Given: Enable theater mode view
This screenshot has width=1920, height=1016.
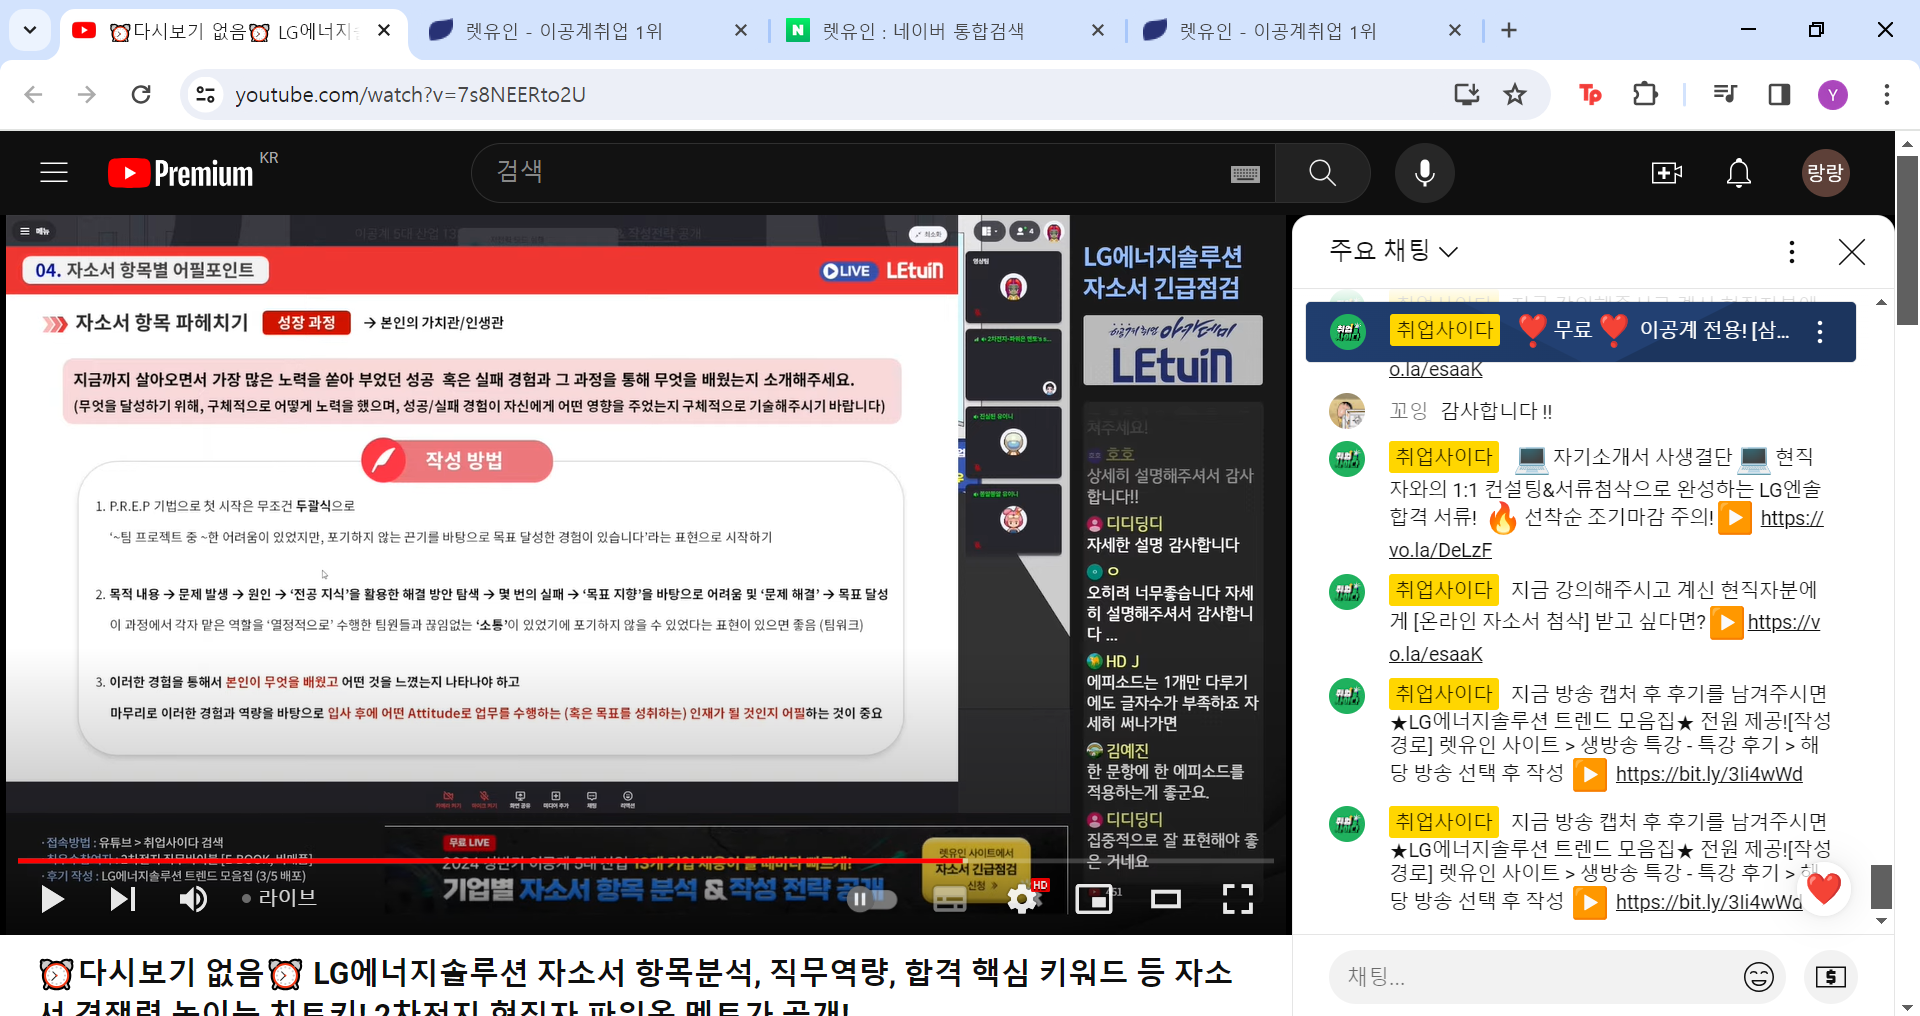Looking at the screenshot, I should [x=1166, y=899].
